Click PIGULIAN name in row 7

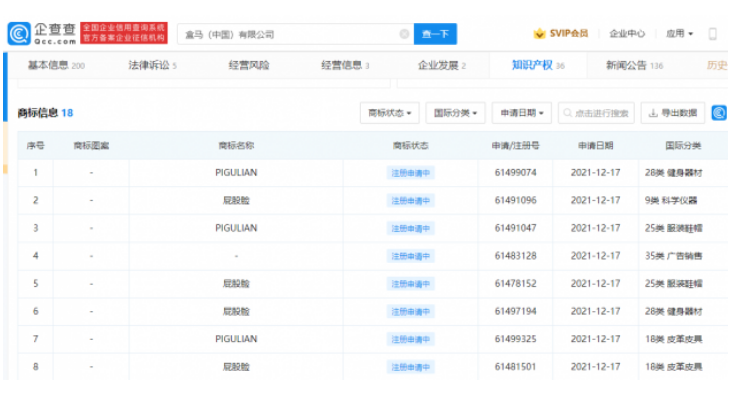point(236,339)
